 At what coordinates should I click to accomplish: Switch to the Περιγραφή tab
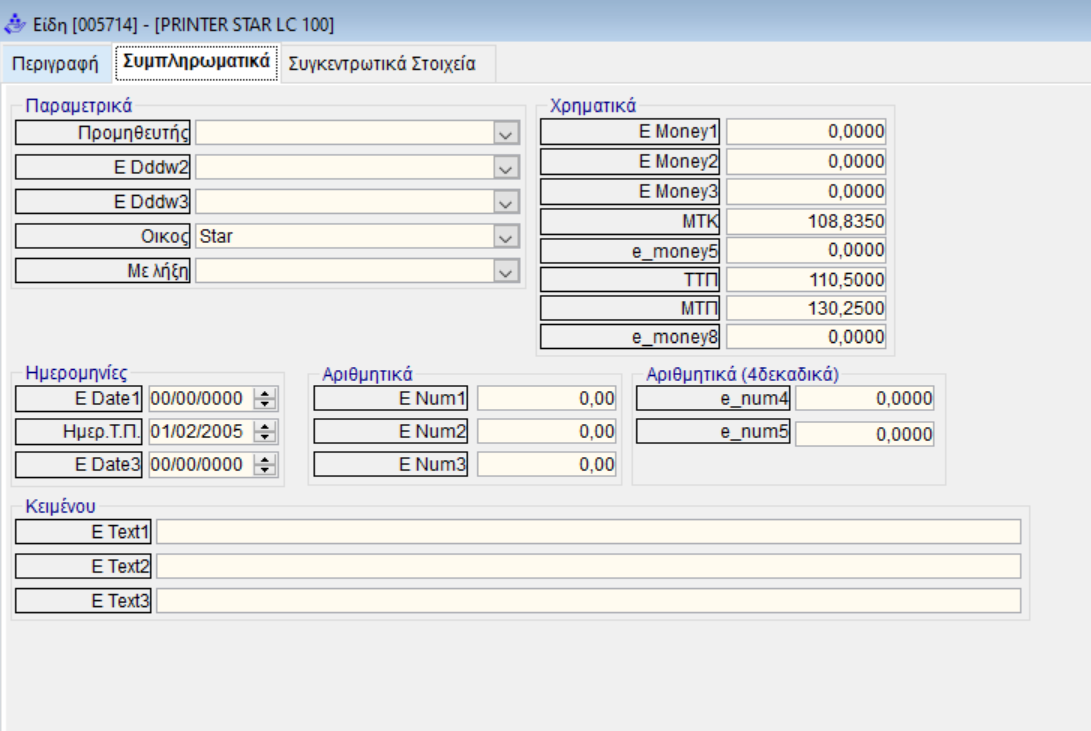tap(55, 64)
